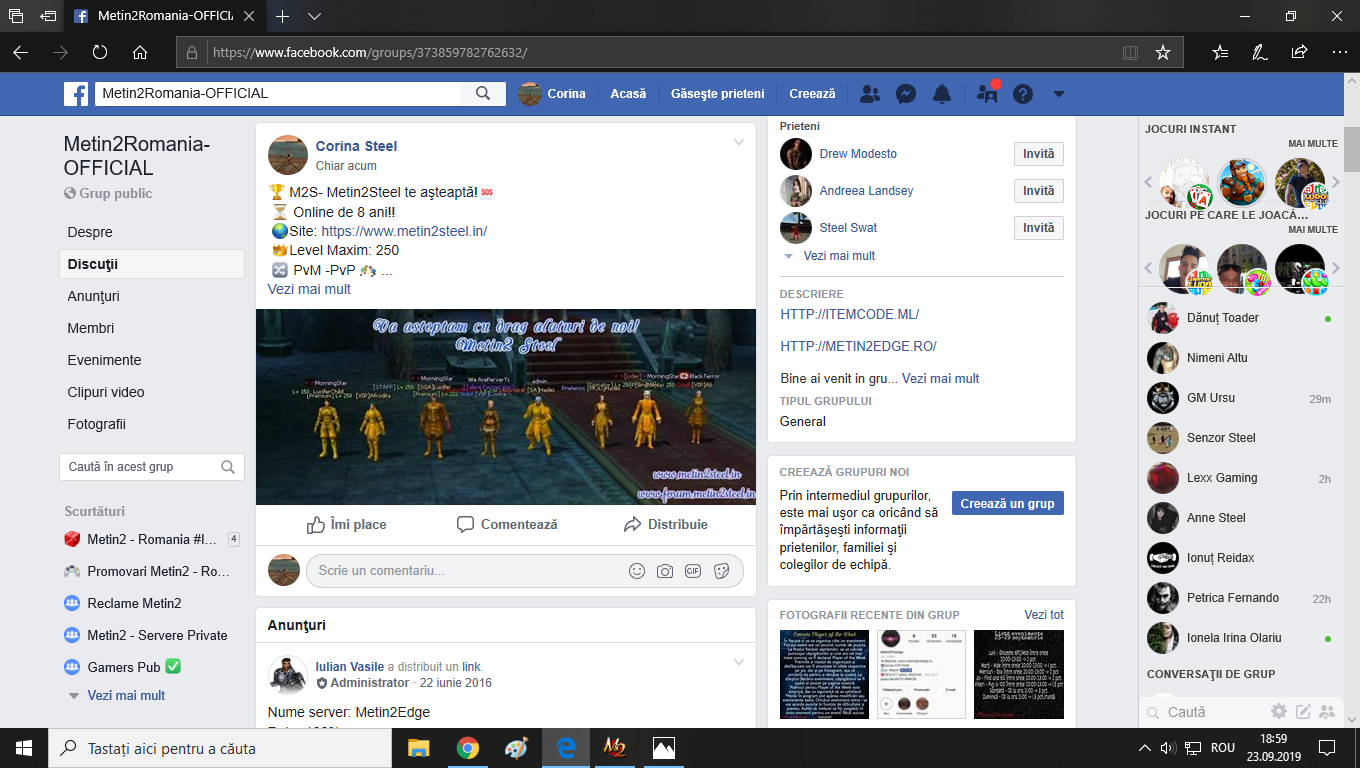1360x768 pixels.
Task: Click the browser Refresh button
Action: (x=100, y=52)
